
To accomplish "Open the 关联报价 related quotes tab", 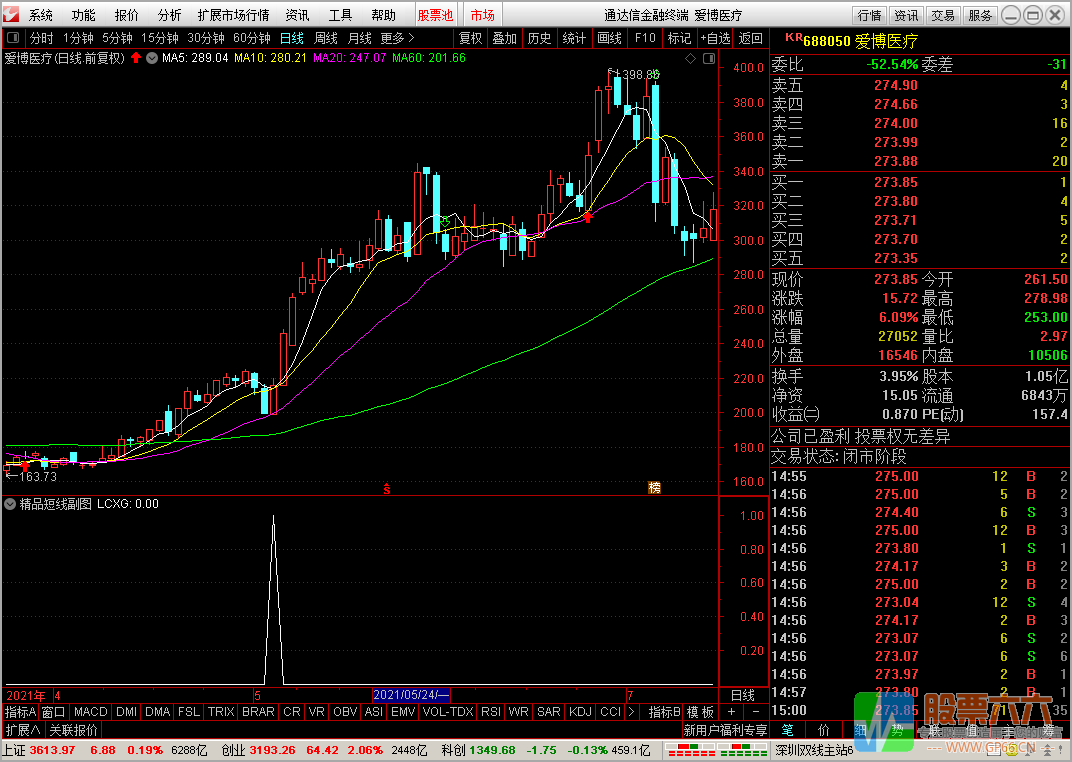I will click(73, 730).
